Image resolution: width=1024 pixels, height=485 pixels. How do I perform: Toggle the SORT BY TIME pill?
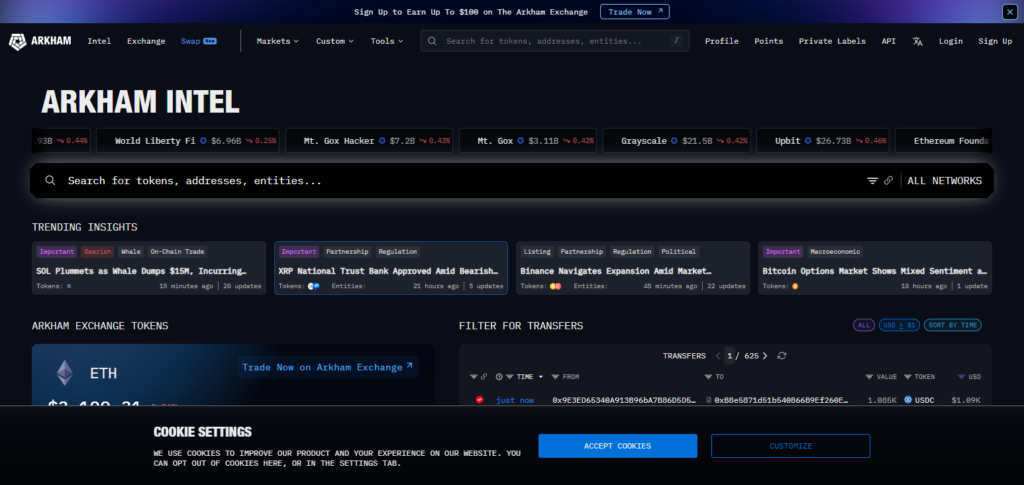coord(953,326)
